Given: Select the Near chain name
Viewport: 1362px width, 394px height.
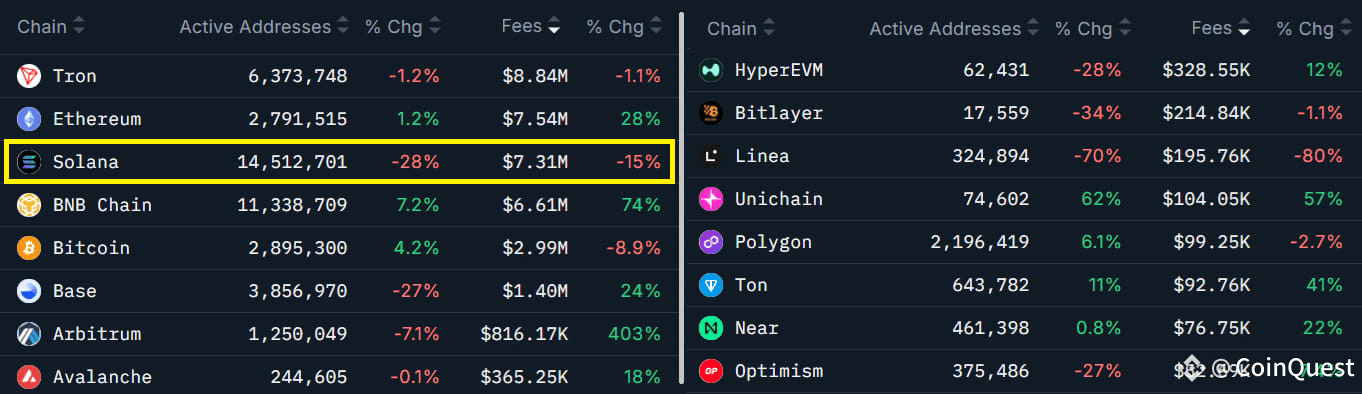Looking at the screenshot, I should (x=756, y=328).
